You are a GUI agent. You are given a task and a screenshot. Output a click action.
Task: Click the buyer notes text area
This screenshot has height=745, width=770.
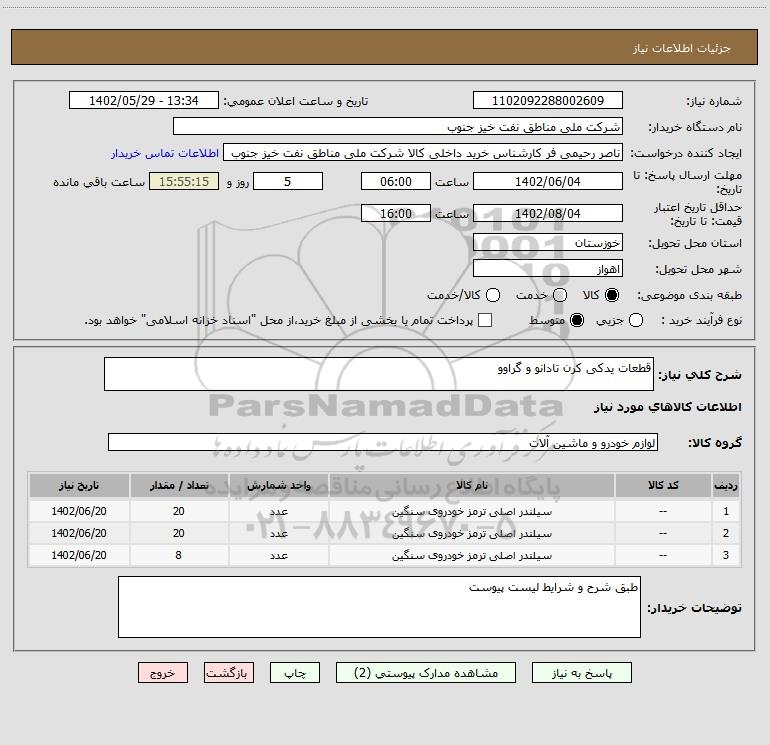pos(379,607)
